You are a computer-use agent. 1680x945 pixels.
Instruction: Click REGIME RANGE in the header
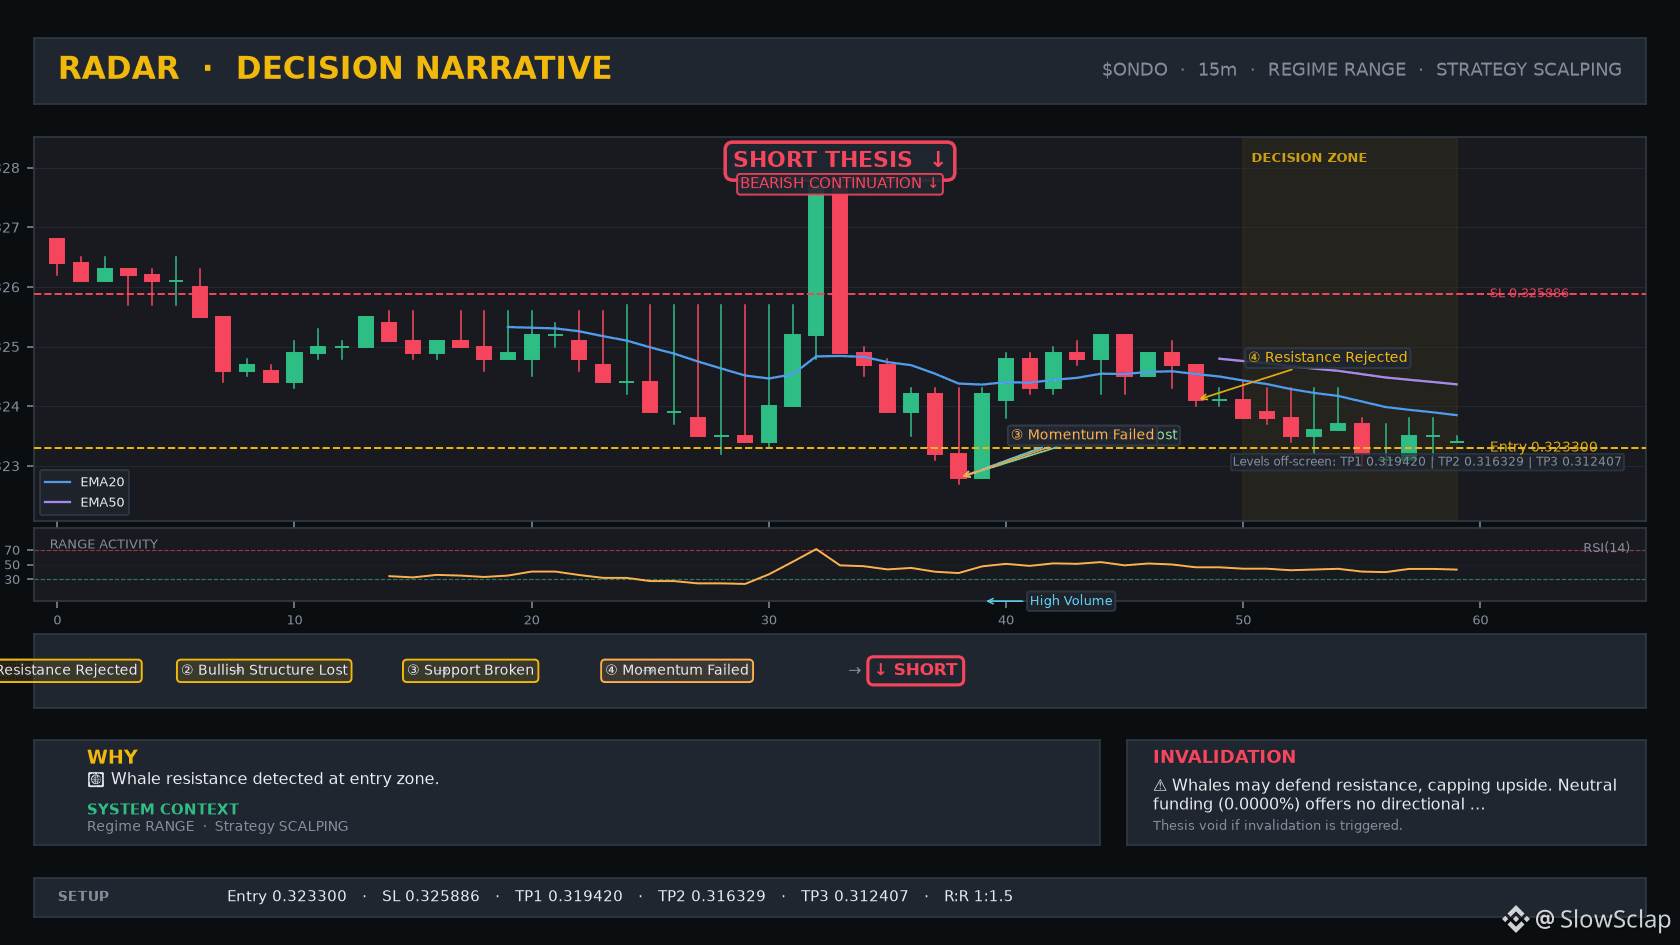pos(1336,70)
